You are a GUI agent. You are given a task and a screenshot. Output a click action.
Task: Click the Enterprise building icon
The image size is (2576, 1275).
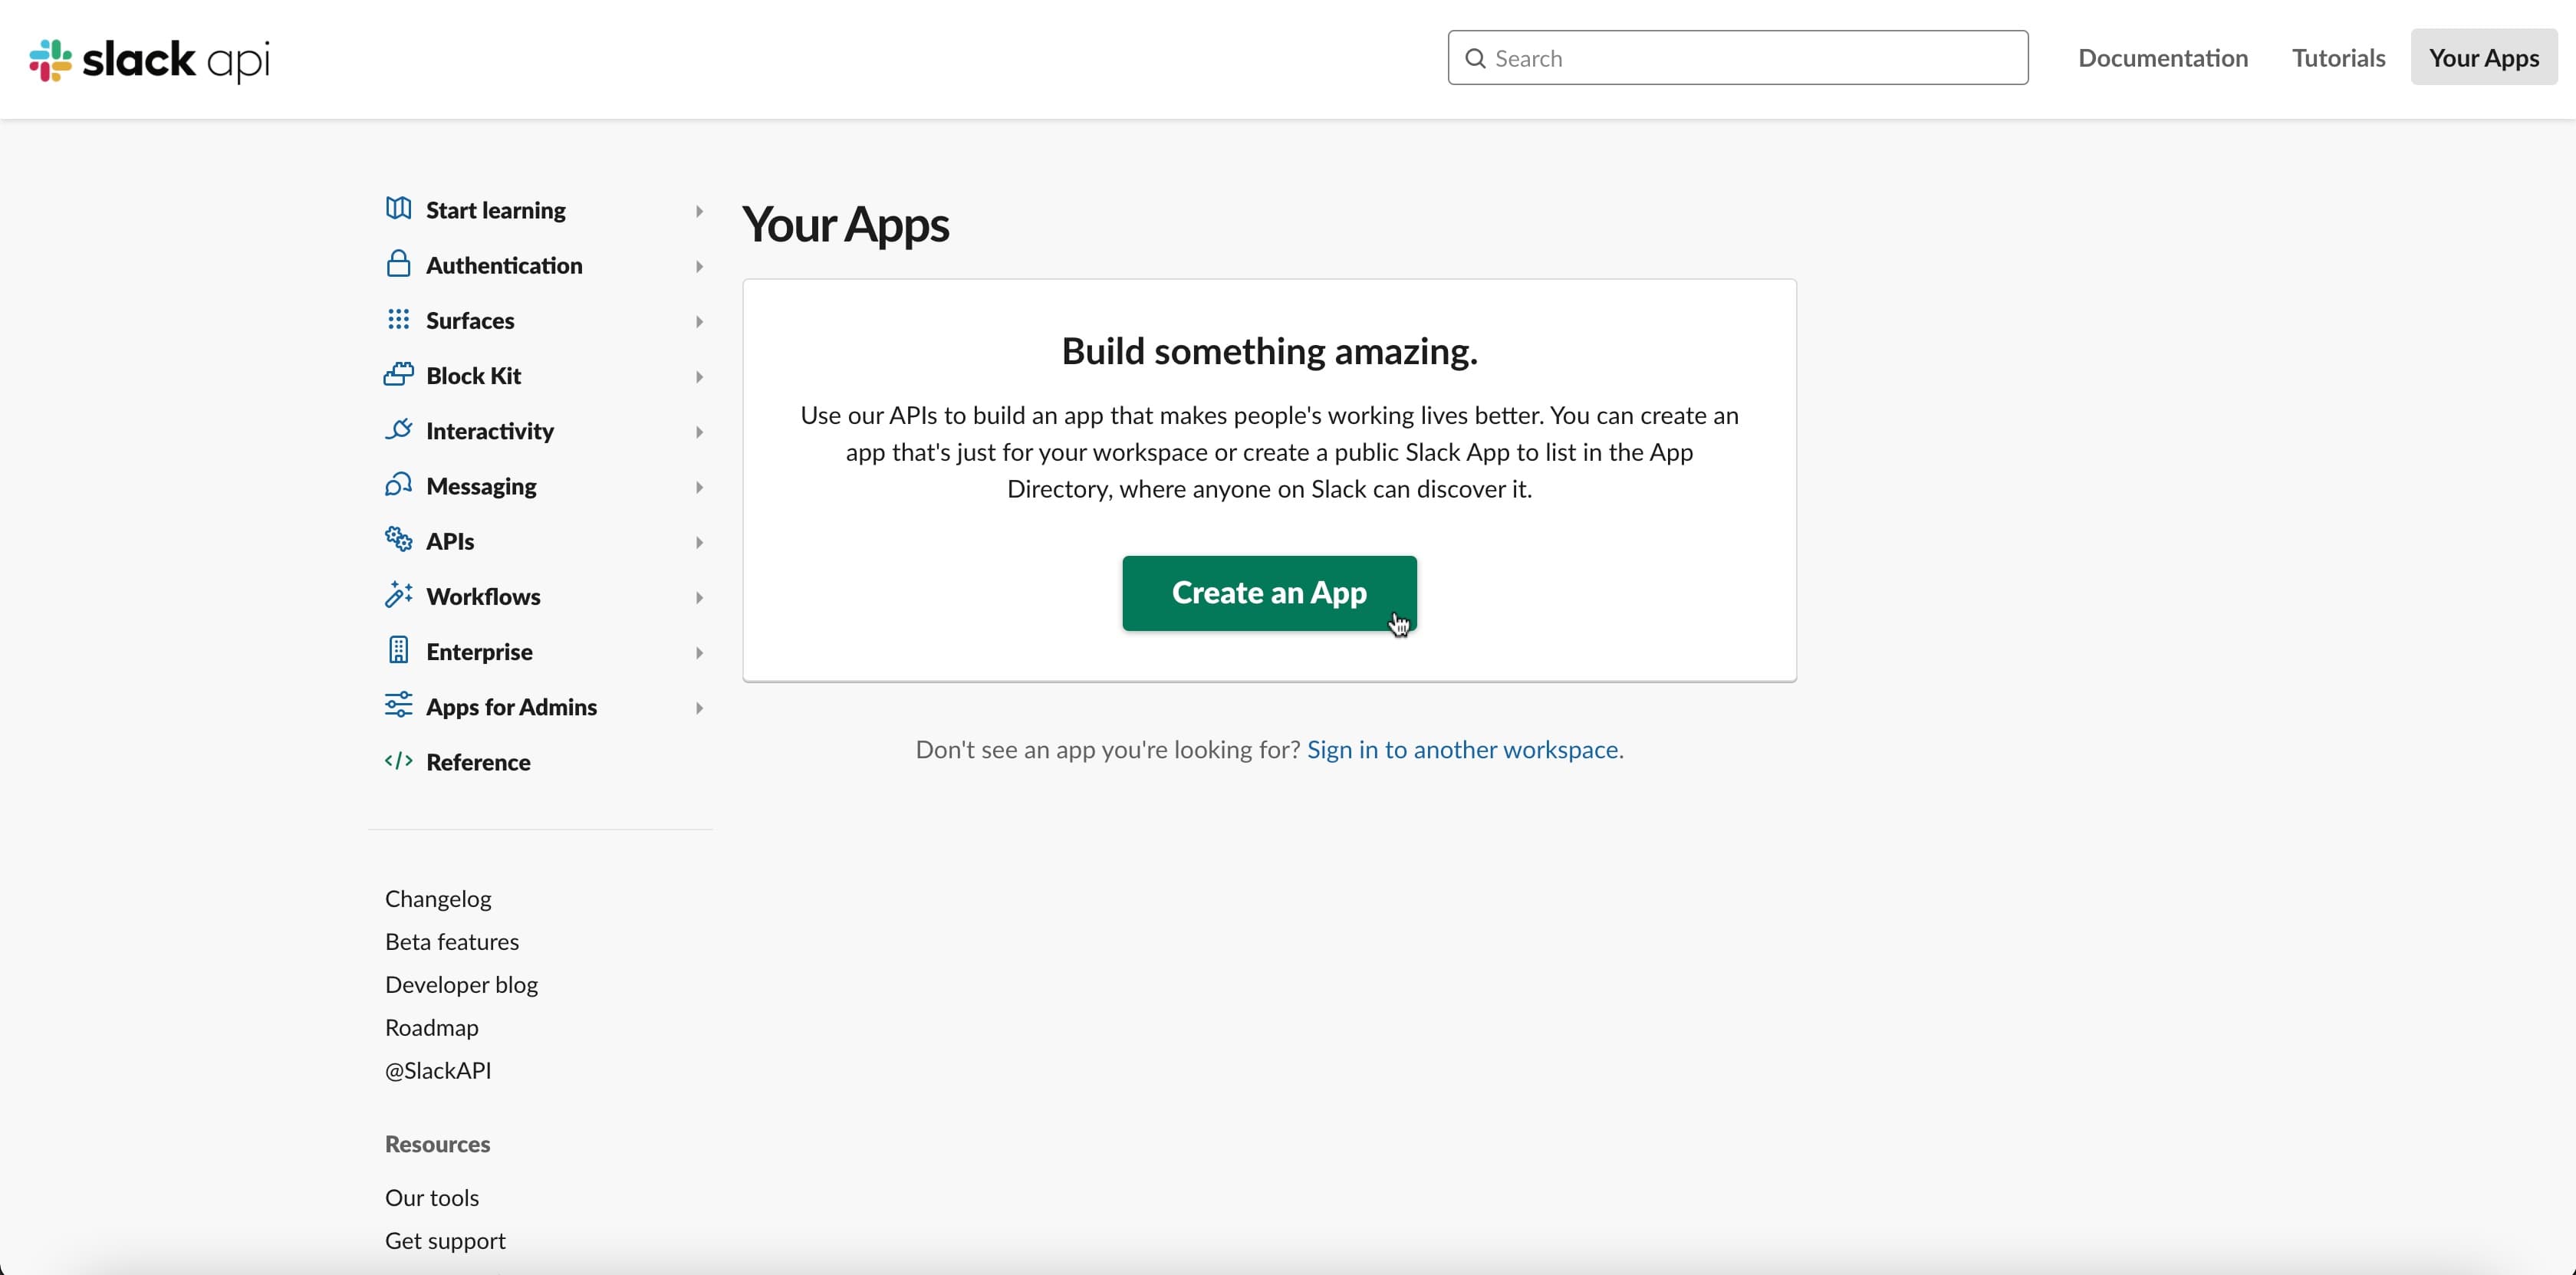(398, 650)
